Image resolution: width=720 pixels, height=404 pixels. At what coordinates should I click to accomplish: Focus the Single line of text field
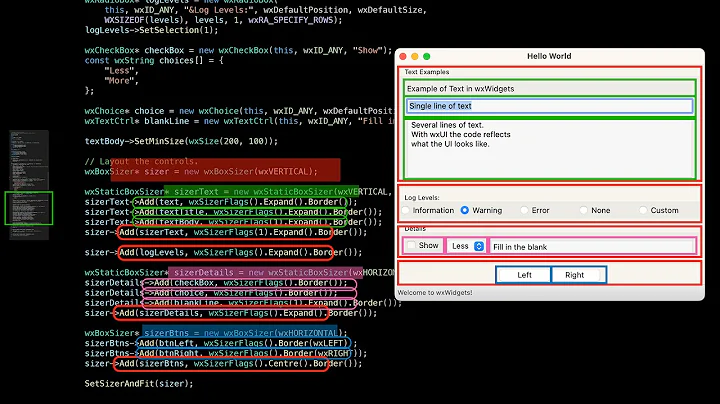click(x=549, y=106)
